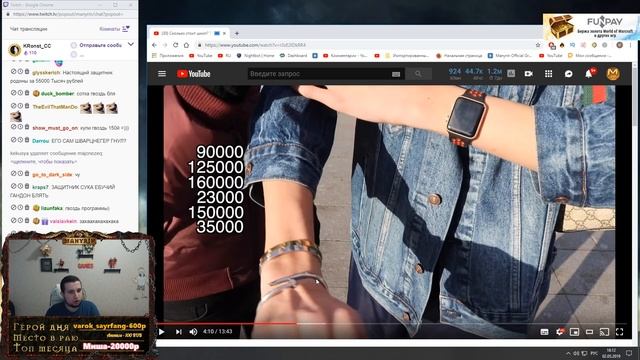Switch to theater mode
640x360 pixels.
pyautogui.click(x=589, y=332)
